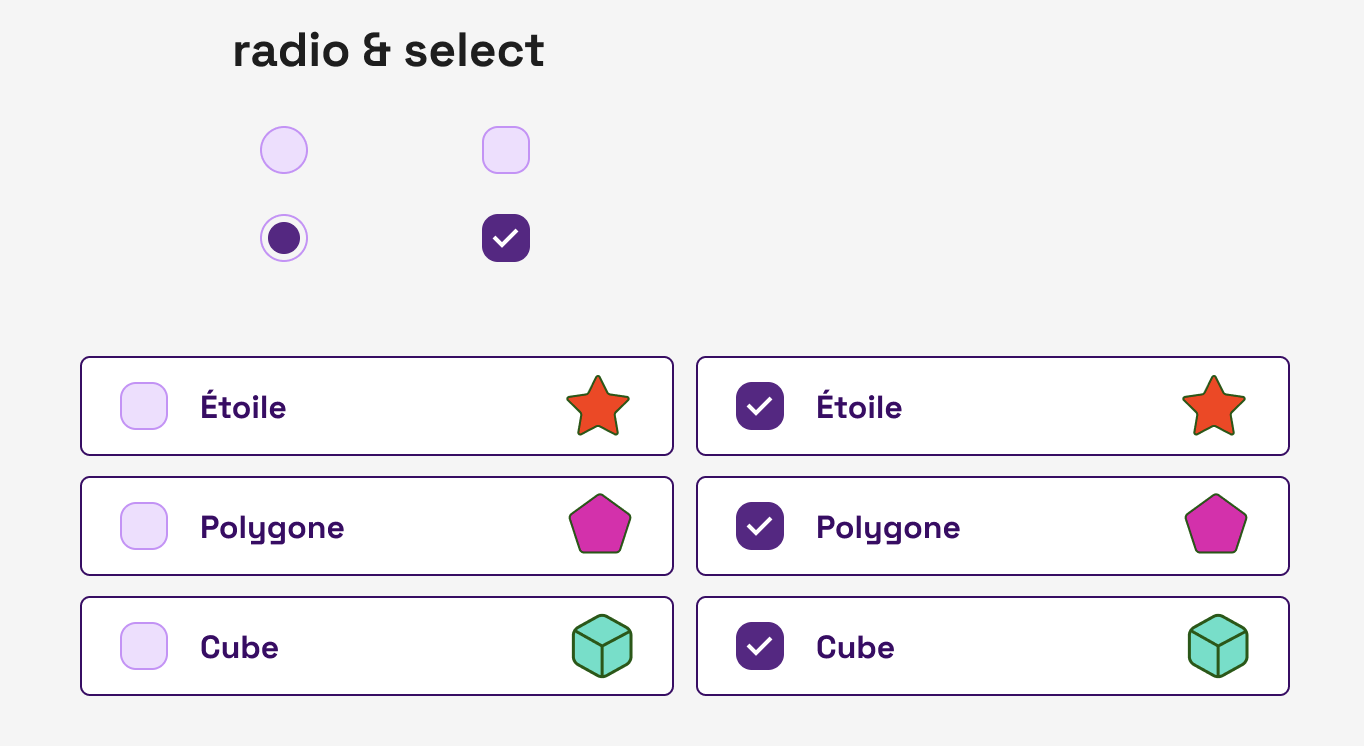
Task: Uncheck the standalone checked checkbox
Action: [506, 238]
